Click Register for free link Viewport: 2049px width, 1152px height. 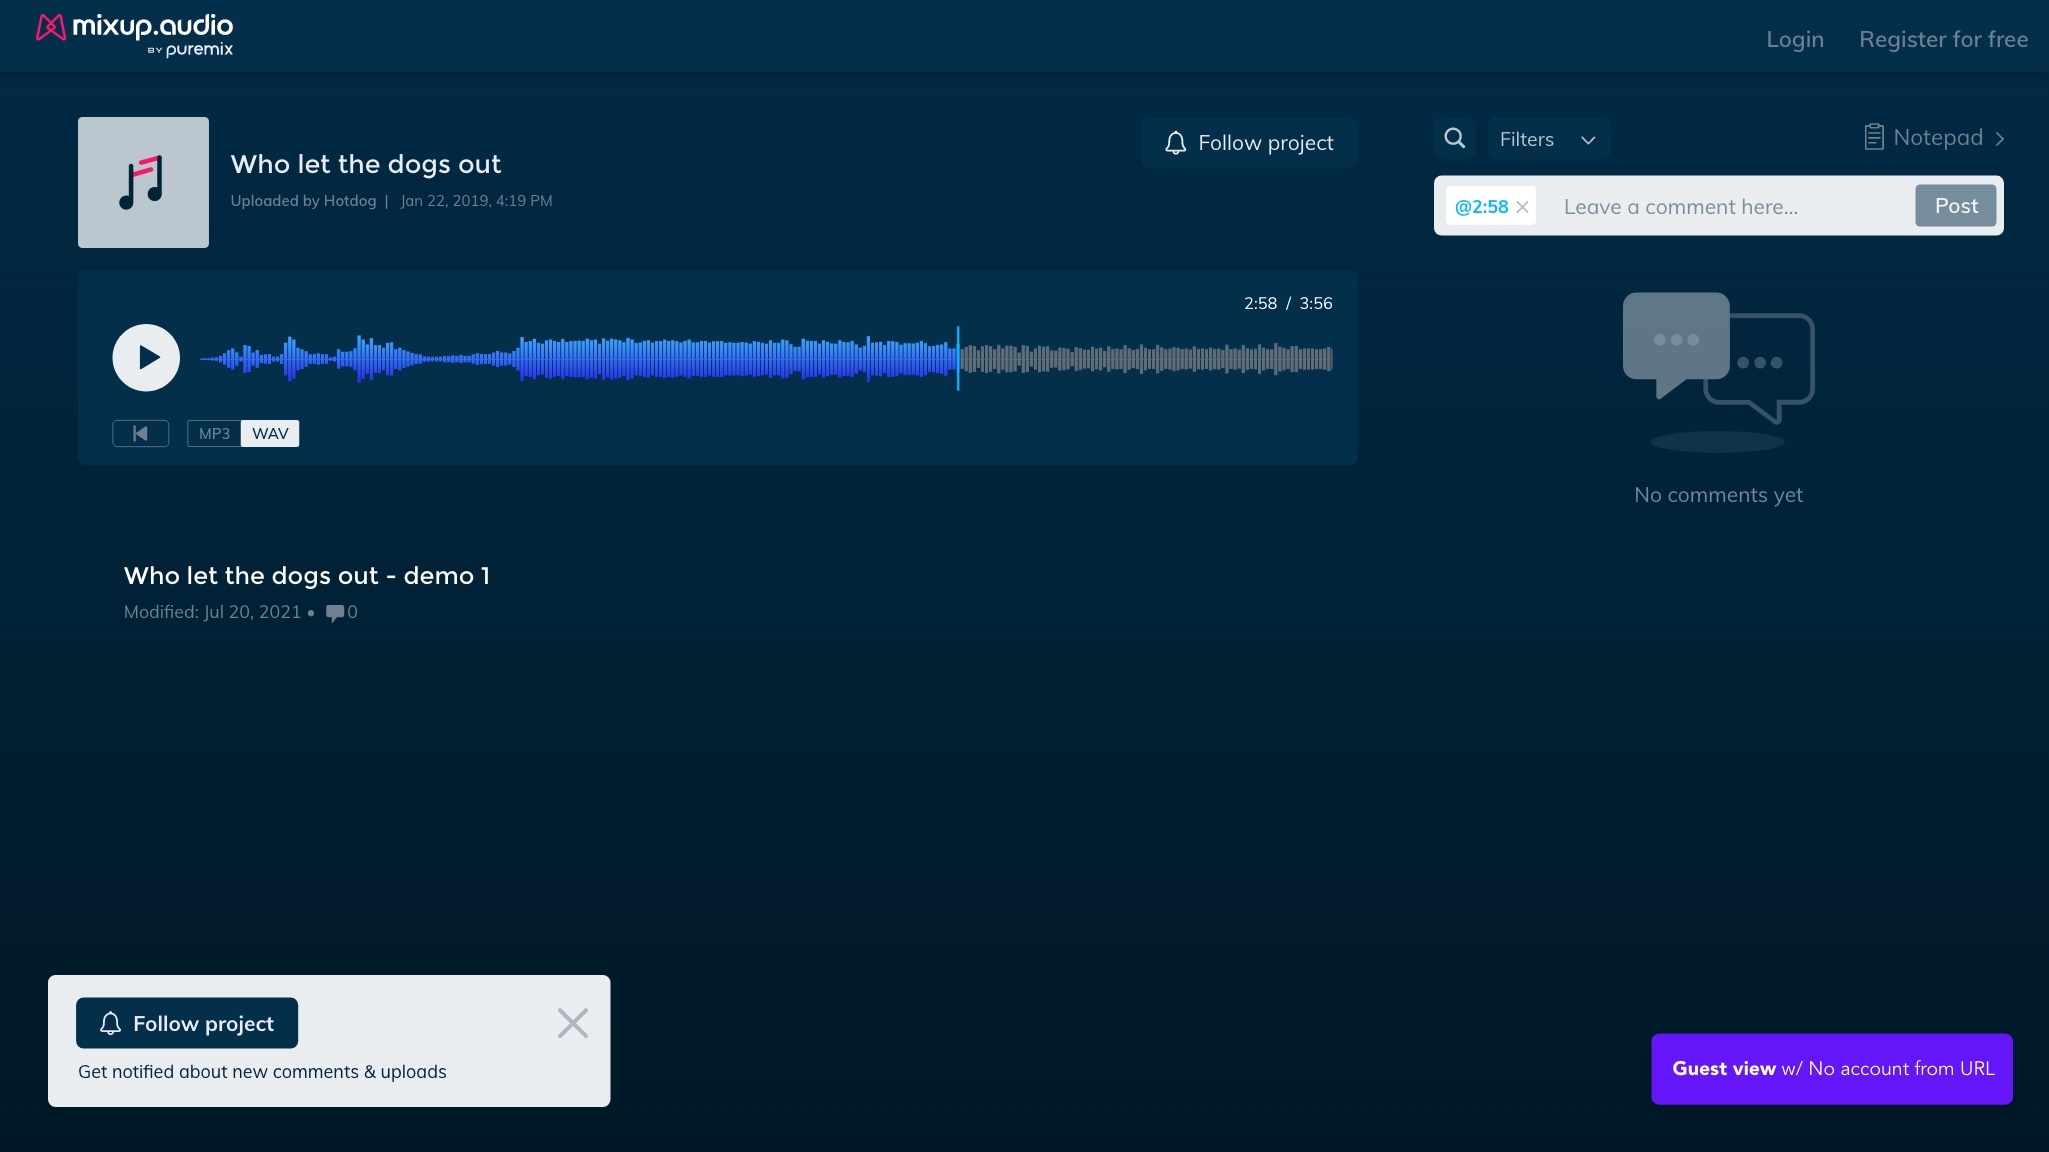coord(1943,39)
